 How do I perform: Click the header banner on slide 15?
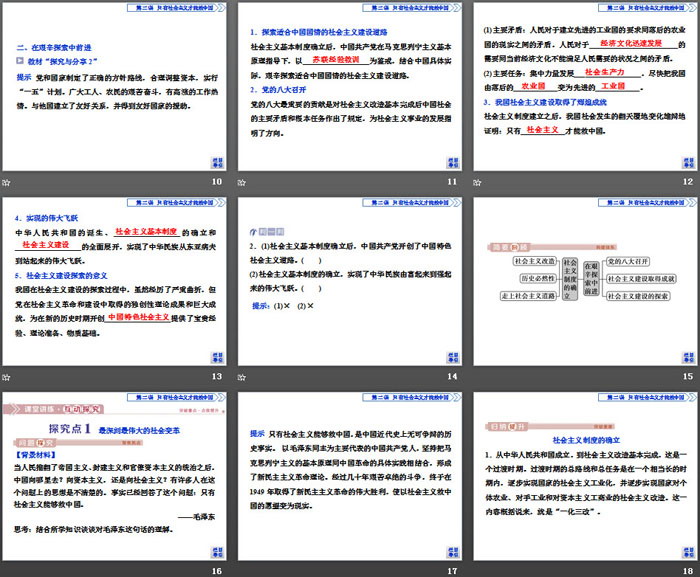pyautogui.click(x=647, y=202)
